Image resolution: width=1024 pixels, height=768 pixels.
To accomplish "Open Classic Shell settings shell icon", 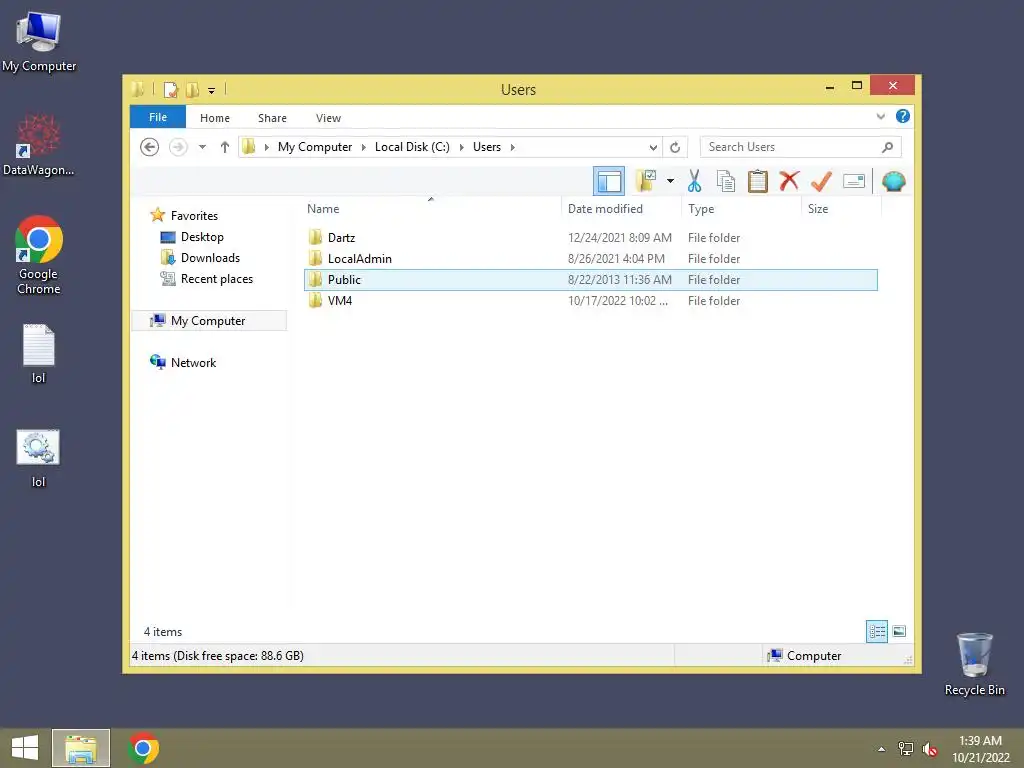I will pos(893,181).
